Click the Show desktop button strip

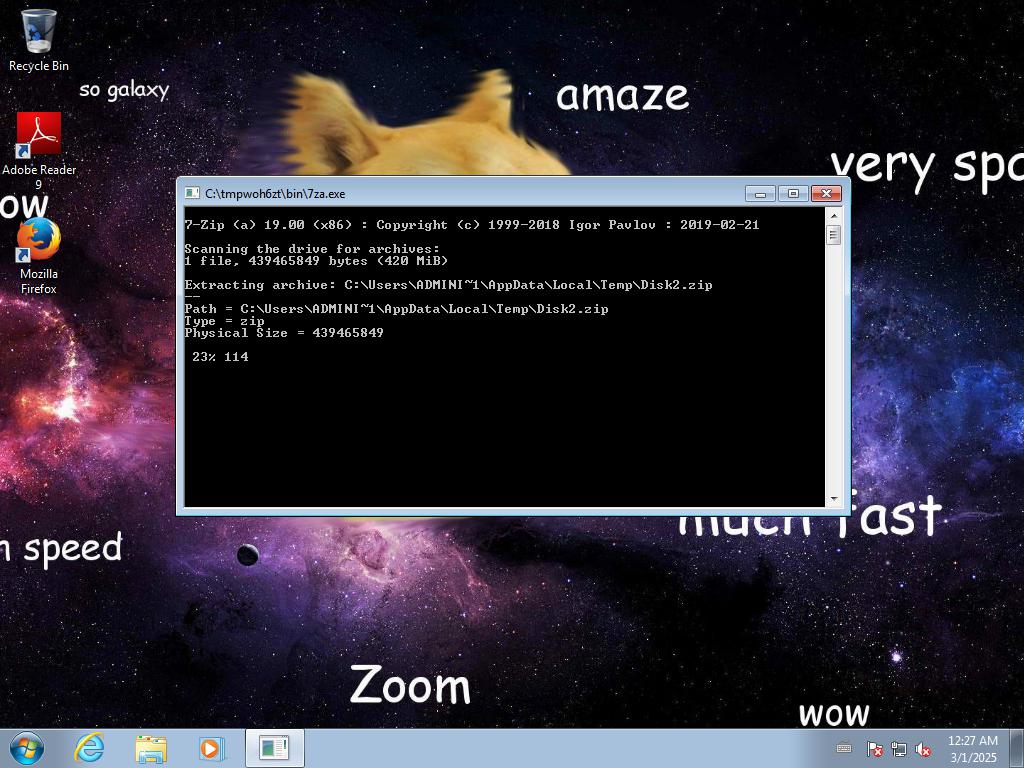pos(1016,748)
